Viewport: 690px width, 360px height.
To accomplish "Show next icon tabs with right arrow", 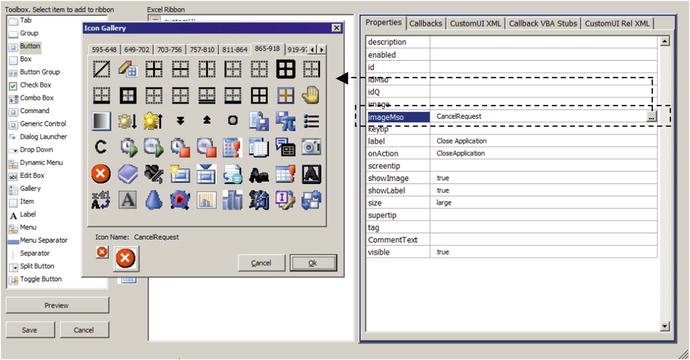I will coord(322,50).
